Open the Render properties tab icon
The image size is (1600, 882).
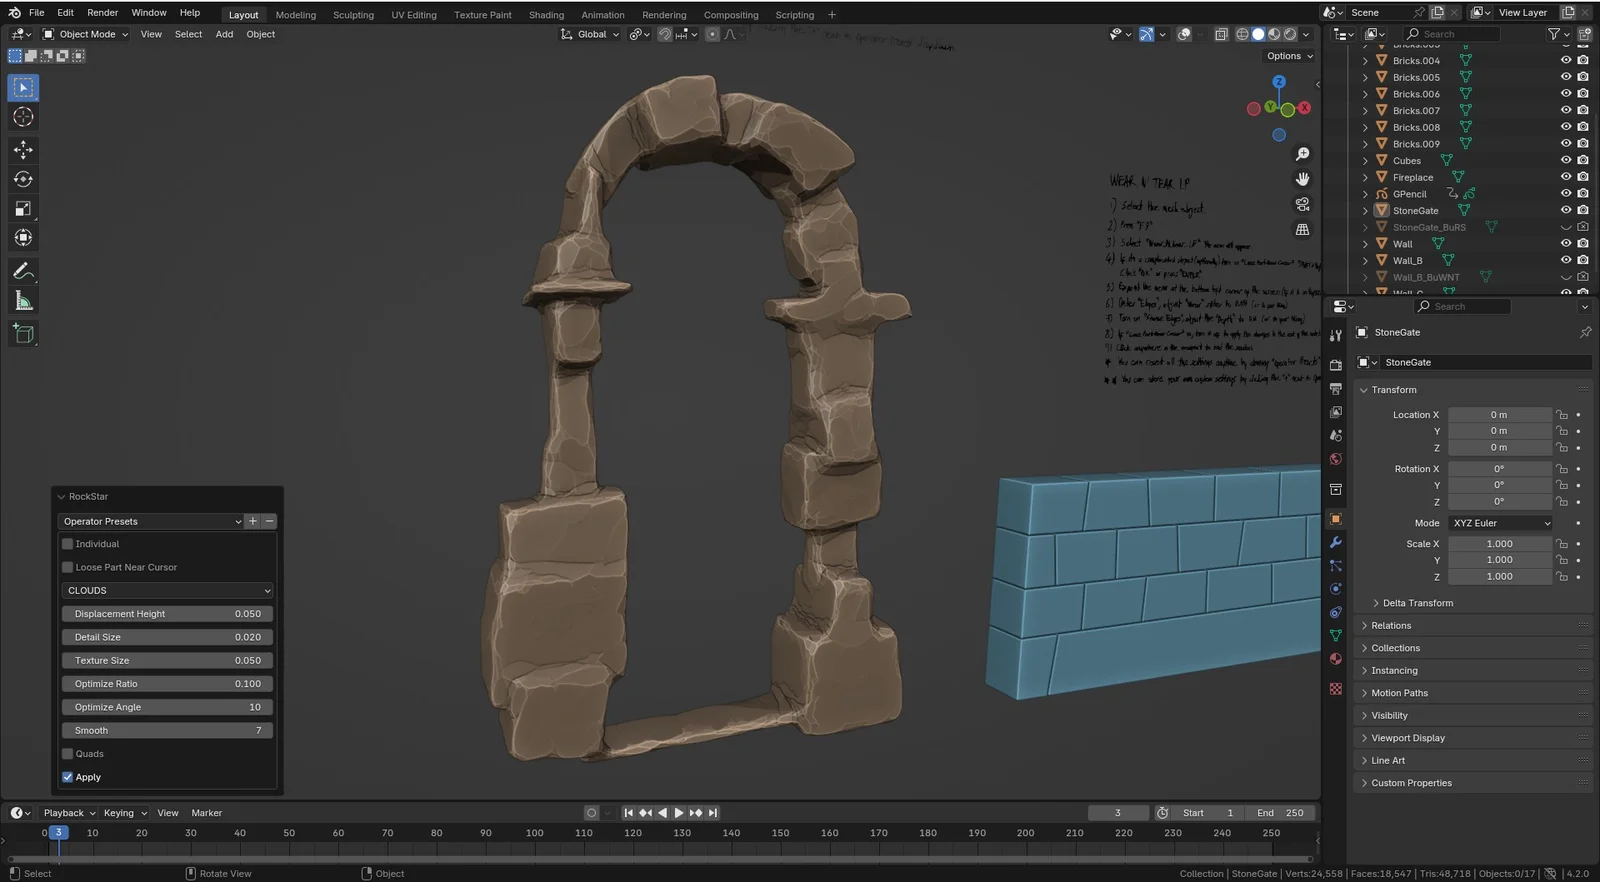(x=1335, y=365)
